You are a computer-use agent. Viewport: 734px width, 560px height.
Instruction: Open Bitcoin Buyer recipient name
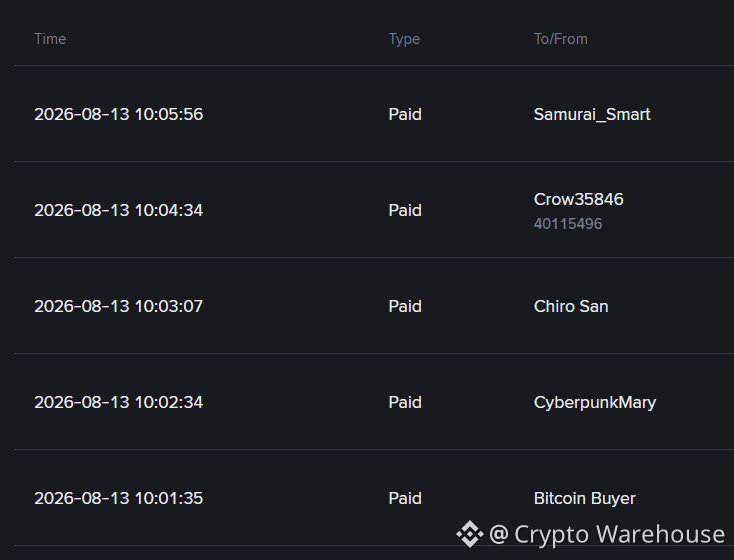coord(585,499)
